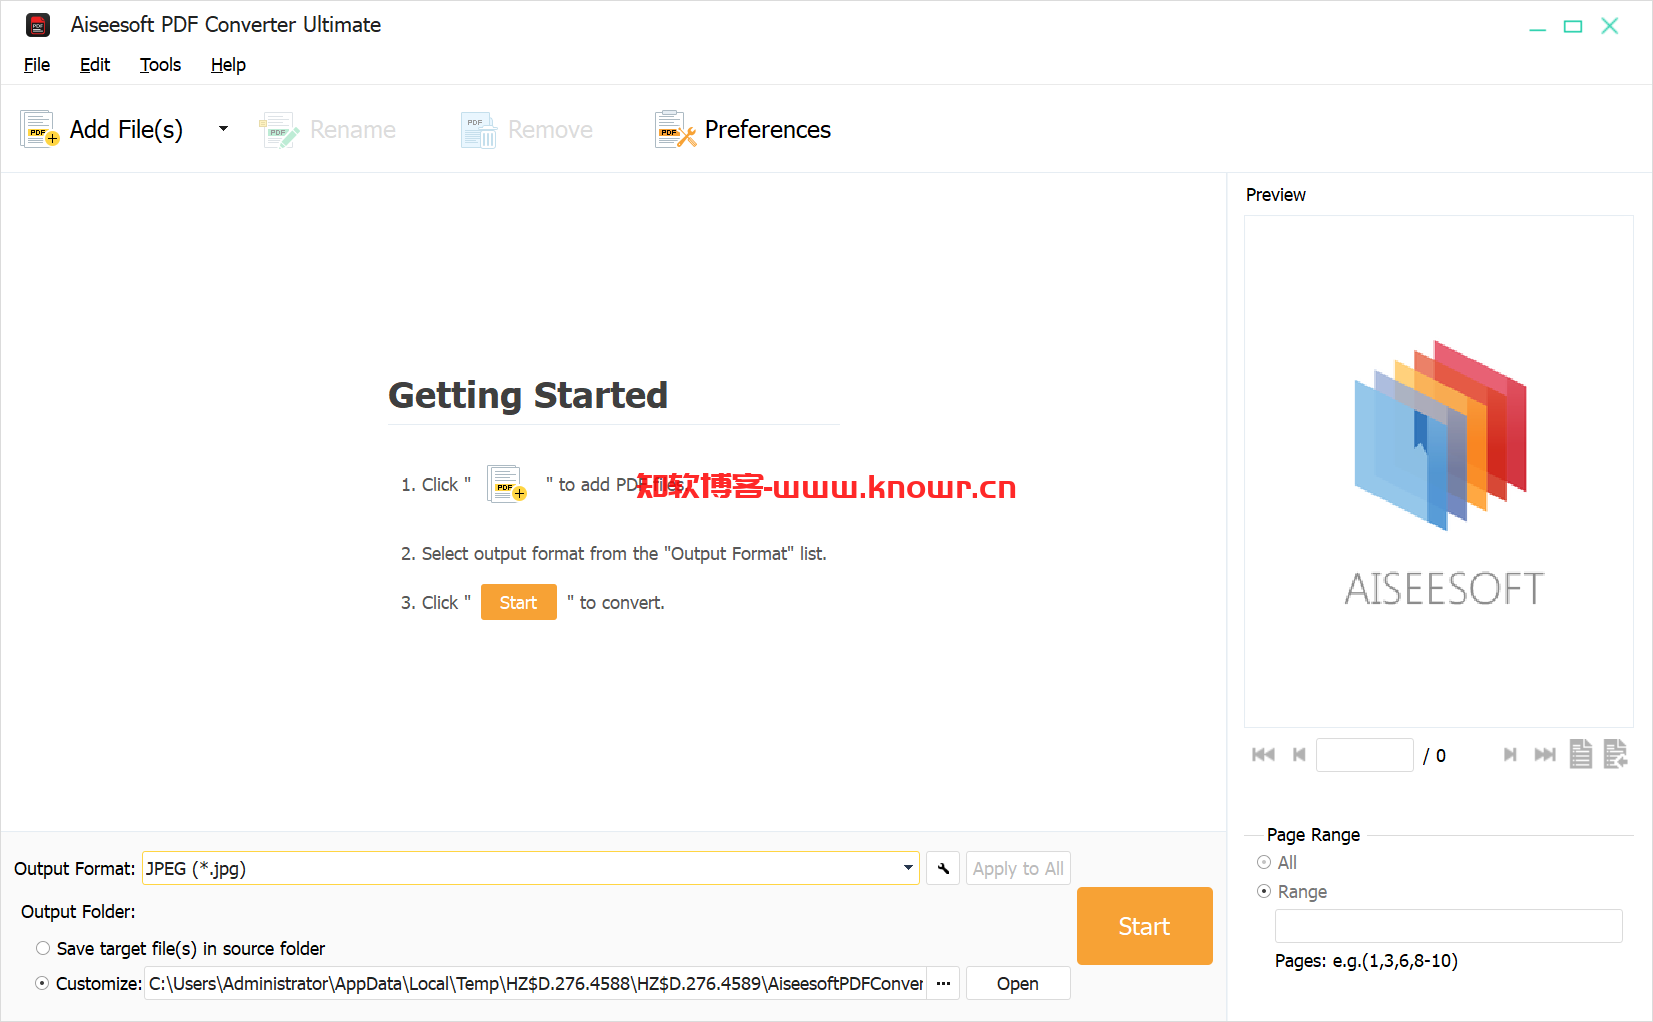
Task: Close the Aiseesoft PDF Converter window
Action: (1610, 26)
